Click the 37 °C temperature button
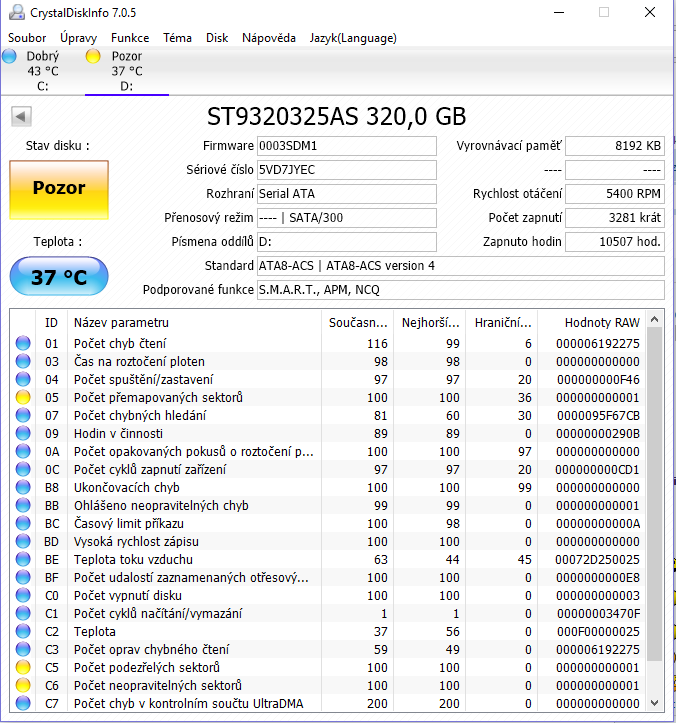Image resolution: width=676 pixels, height=723 pixels. pos(59,277)
